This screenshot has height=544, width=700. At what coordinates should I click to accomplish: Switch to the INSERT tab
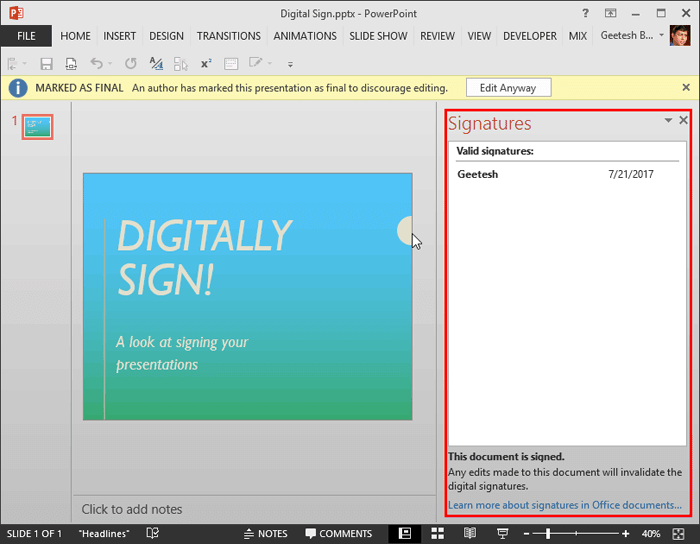[120, 36]
